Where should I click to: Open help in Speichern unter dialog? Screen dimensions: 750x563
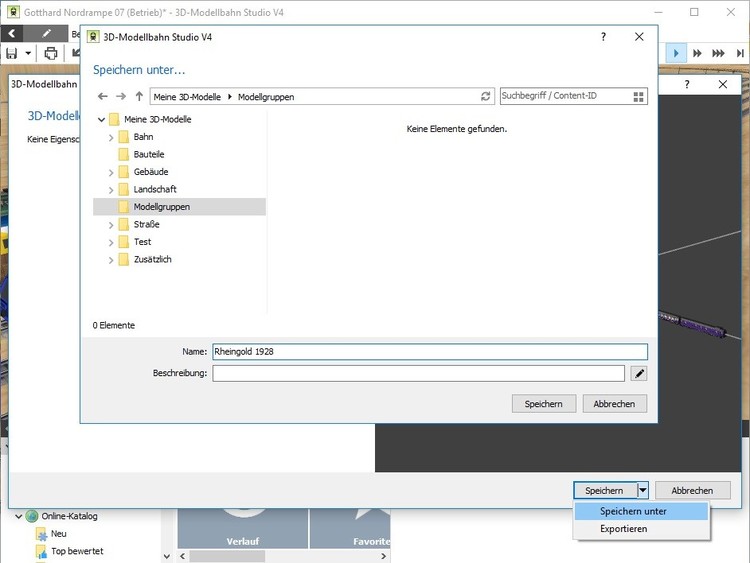pyautogui.click(x=604, y=37)
